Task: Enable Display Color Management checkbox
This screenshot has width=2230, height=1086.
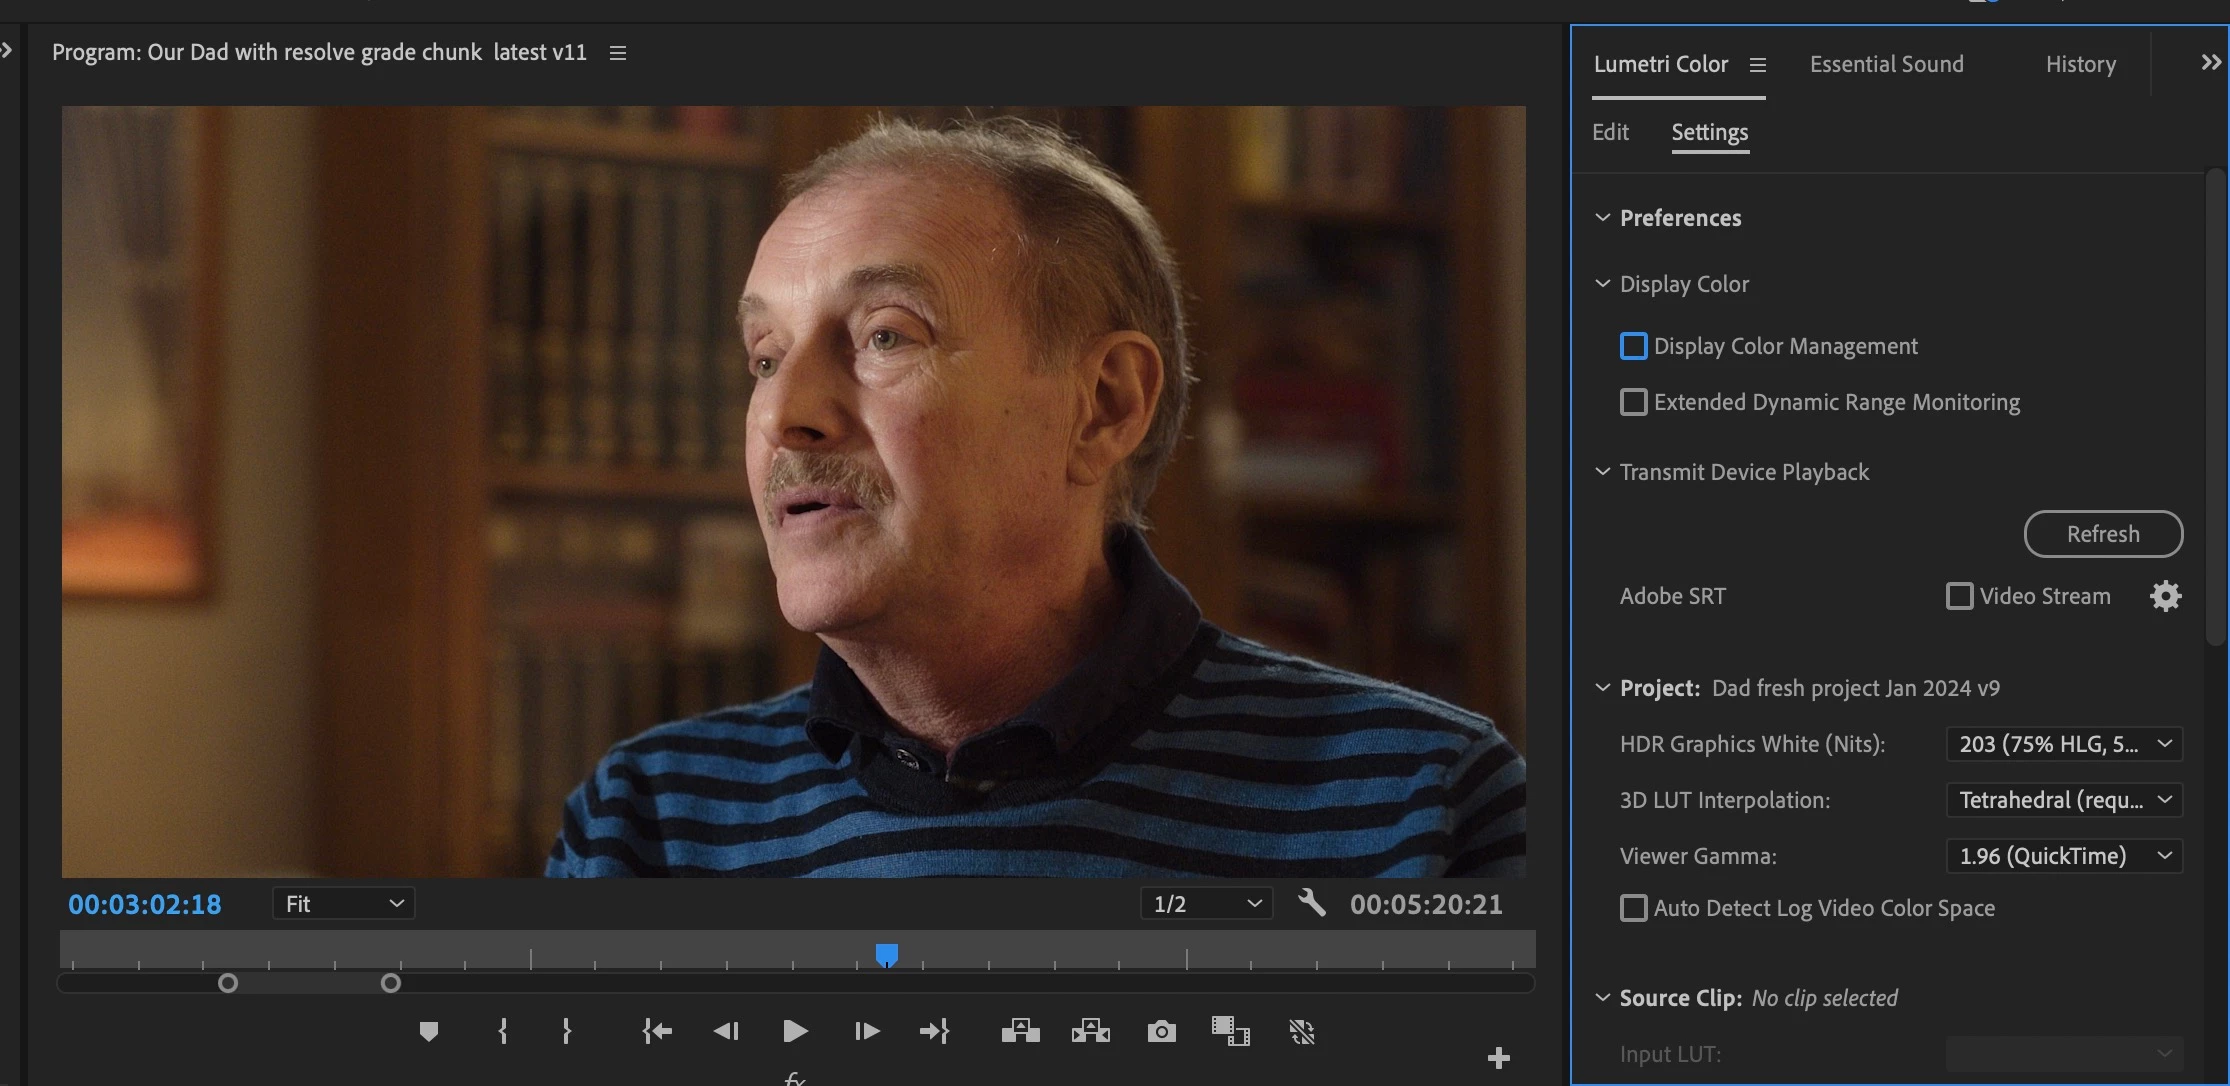Action: click(1633, 346)
